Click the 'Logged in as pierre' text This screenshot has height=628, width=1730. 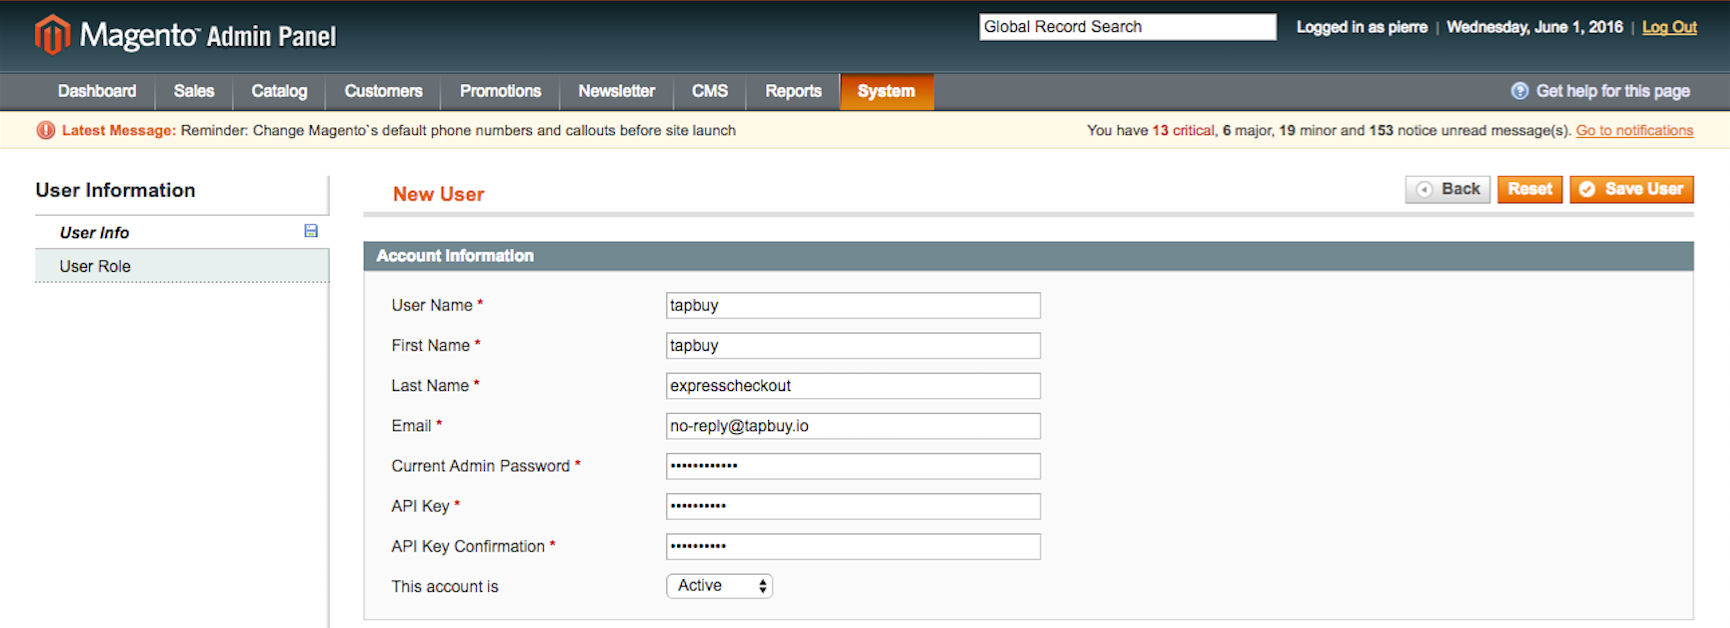tap(1362, 27)
